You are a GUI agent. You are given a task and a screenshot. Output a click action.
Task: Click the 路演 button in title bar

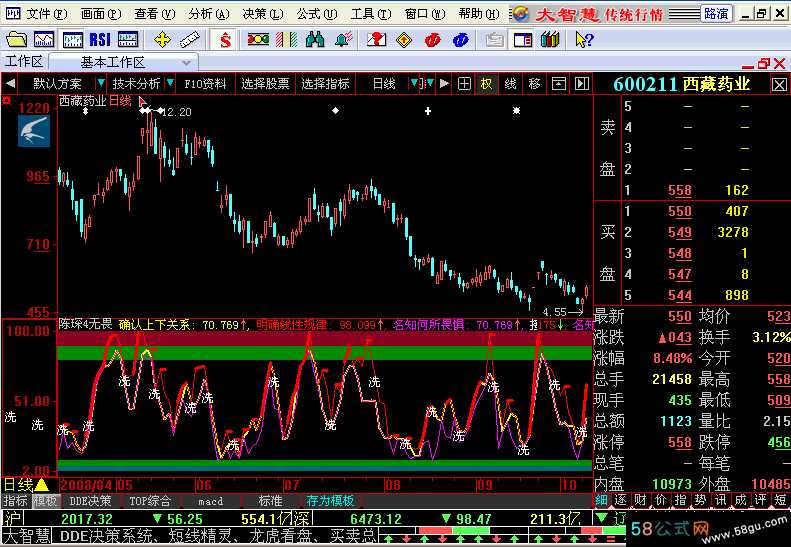[716, 14]
